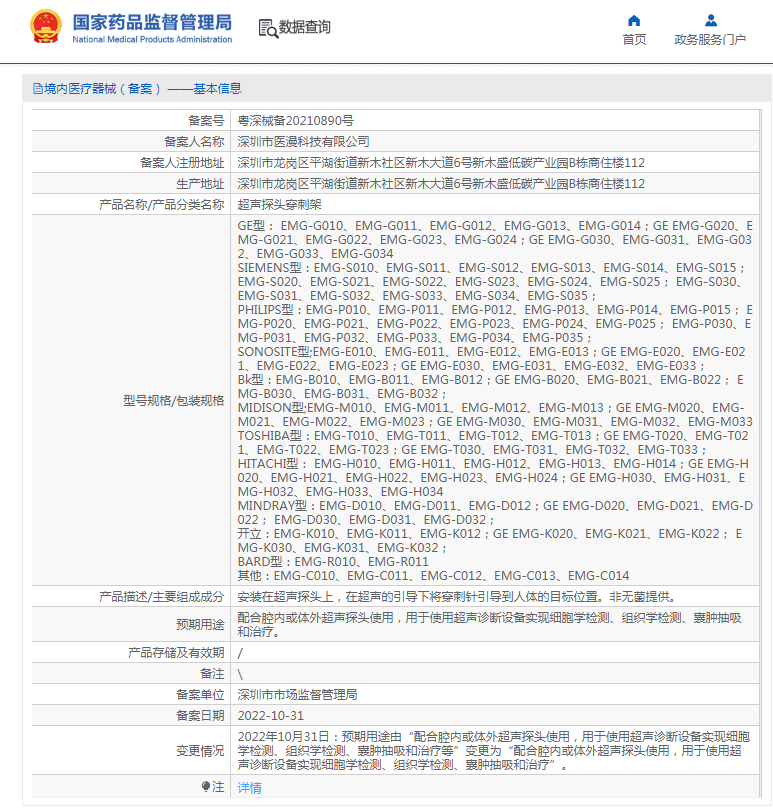Click the national emblem logo
The width and height of the screenshot is (773, 809).
tap(46, 27)
